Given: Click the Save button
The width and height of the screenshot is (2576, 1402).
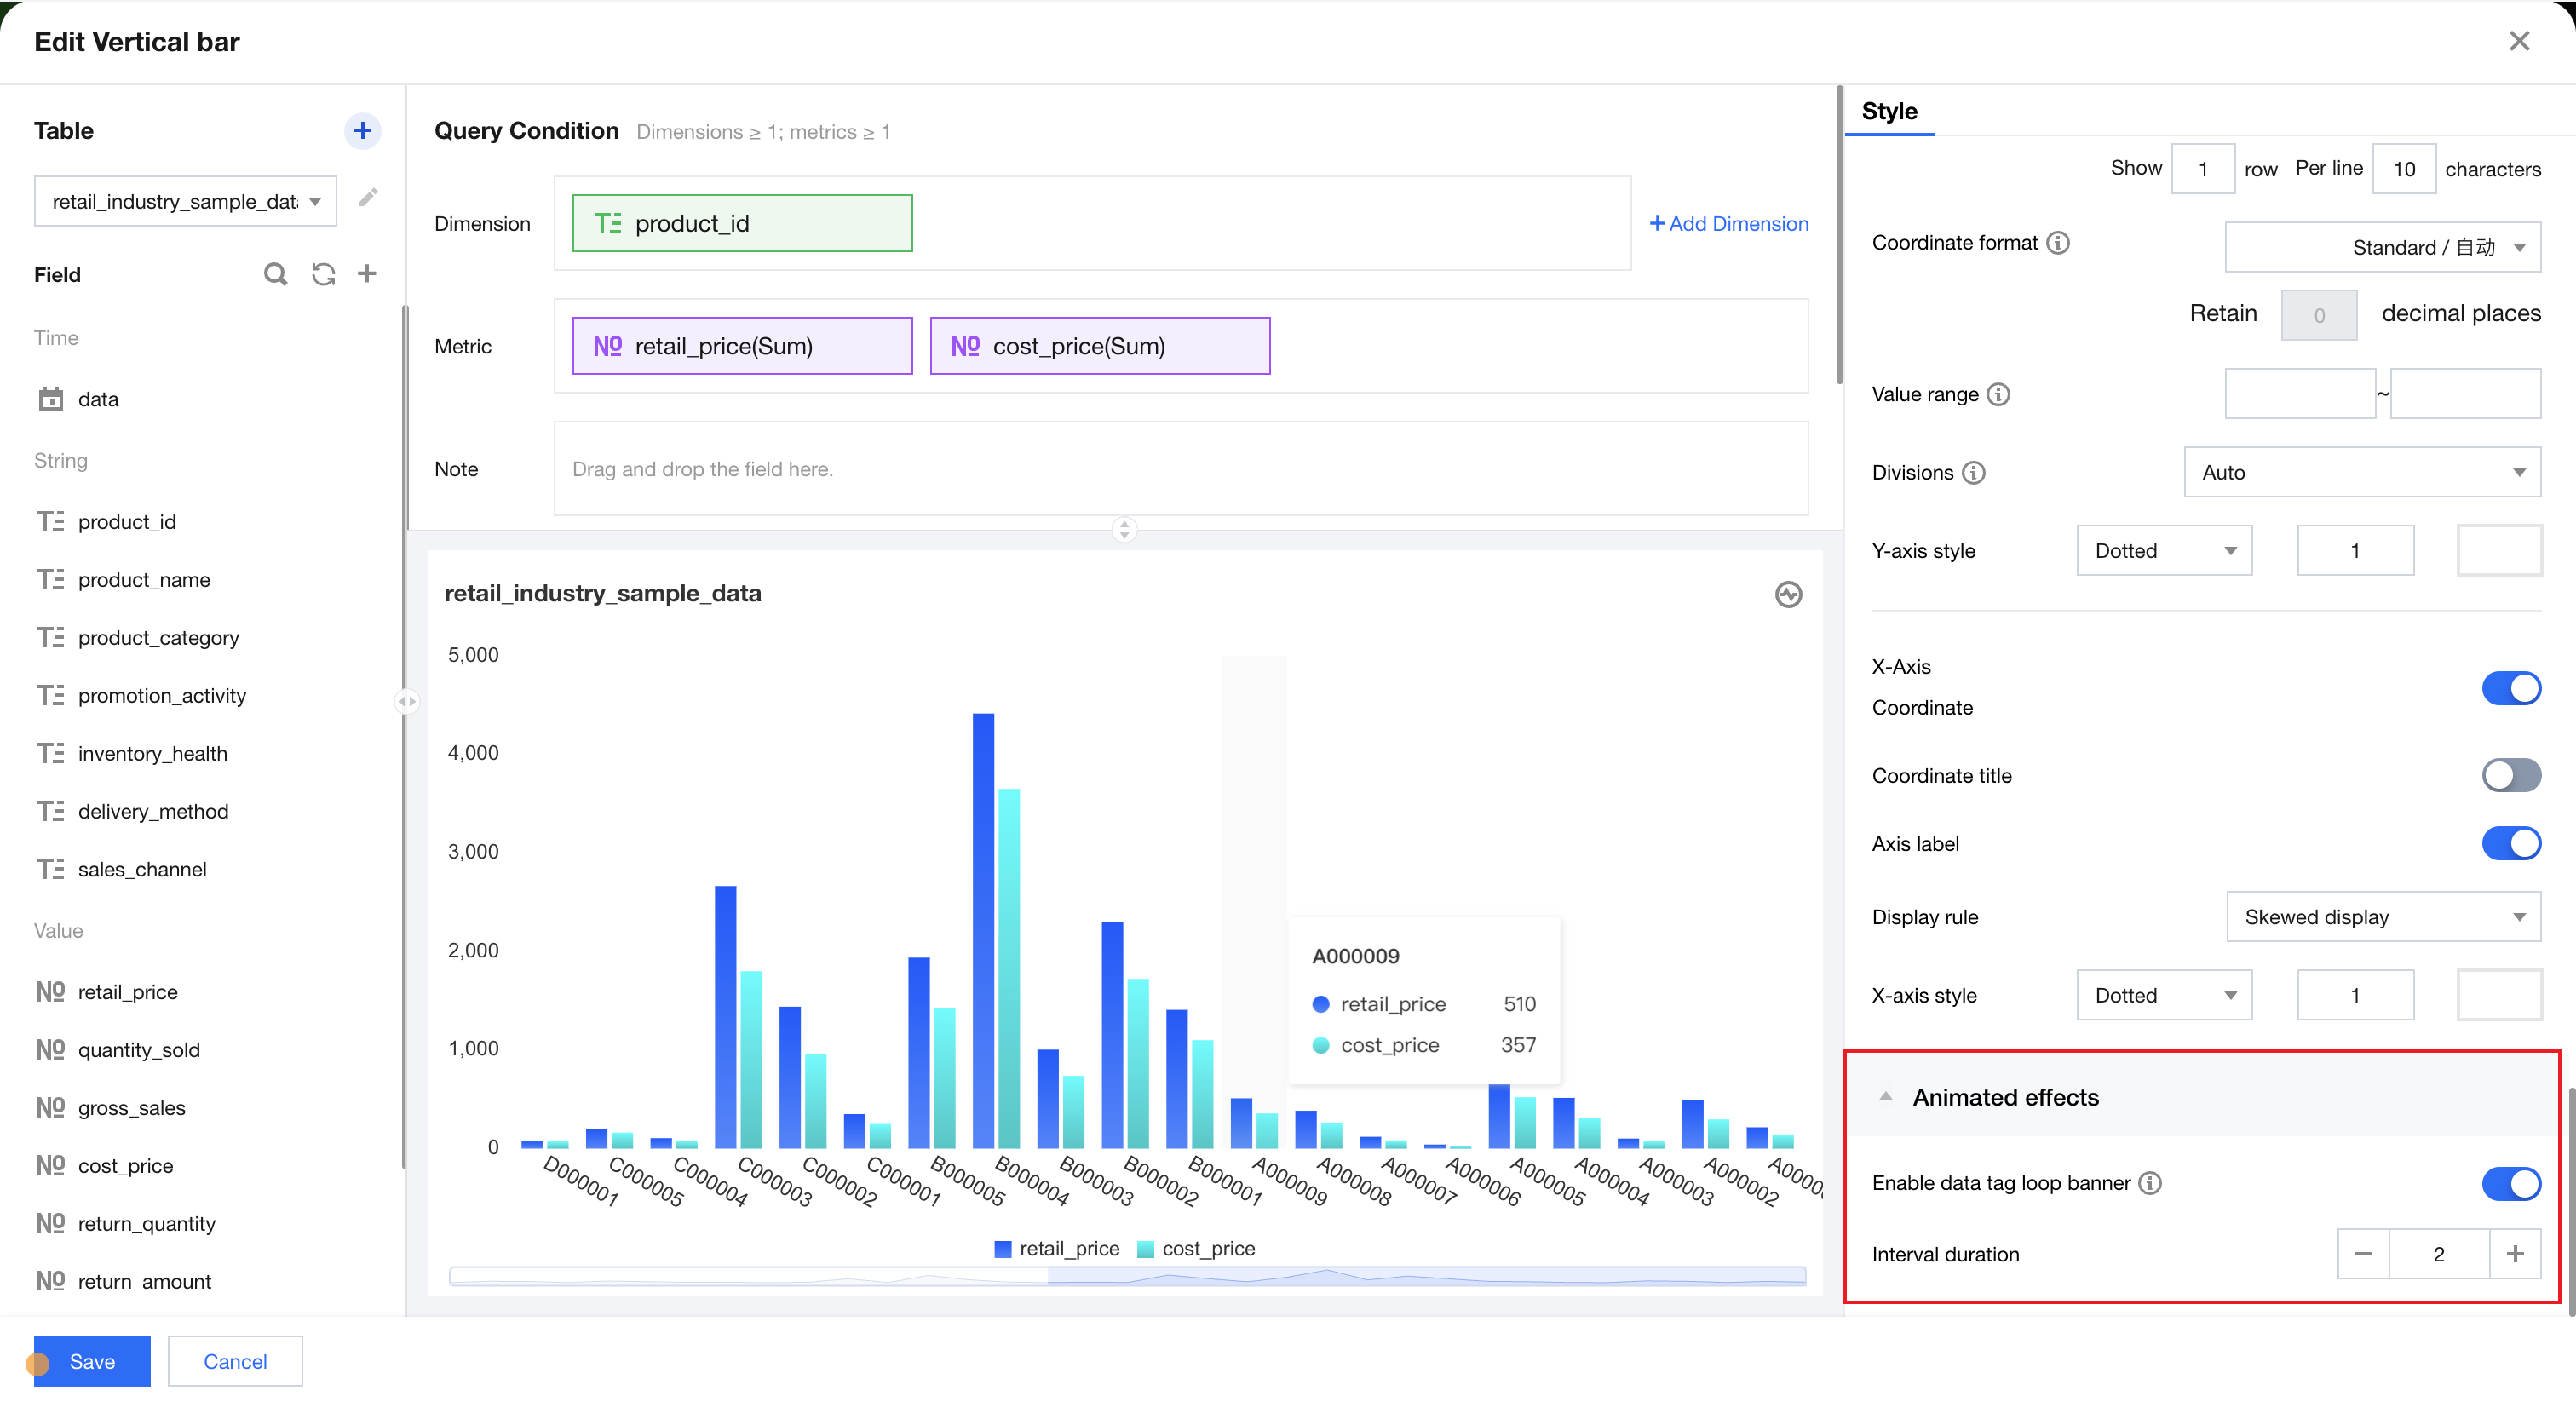Looking at the screenshot, I should (x=91, y=1361).
